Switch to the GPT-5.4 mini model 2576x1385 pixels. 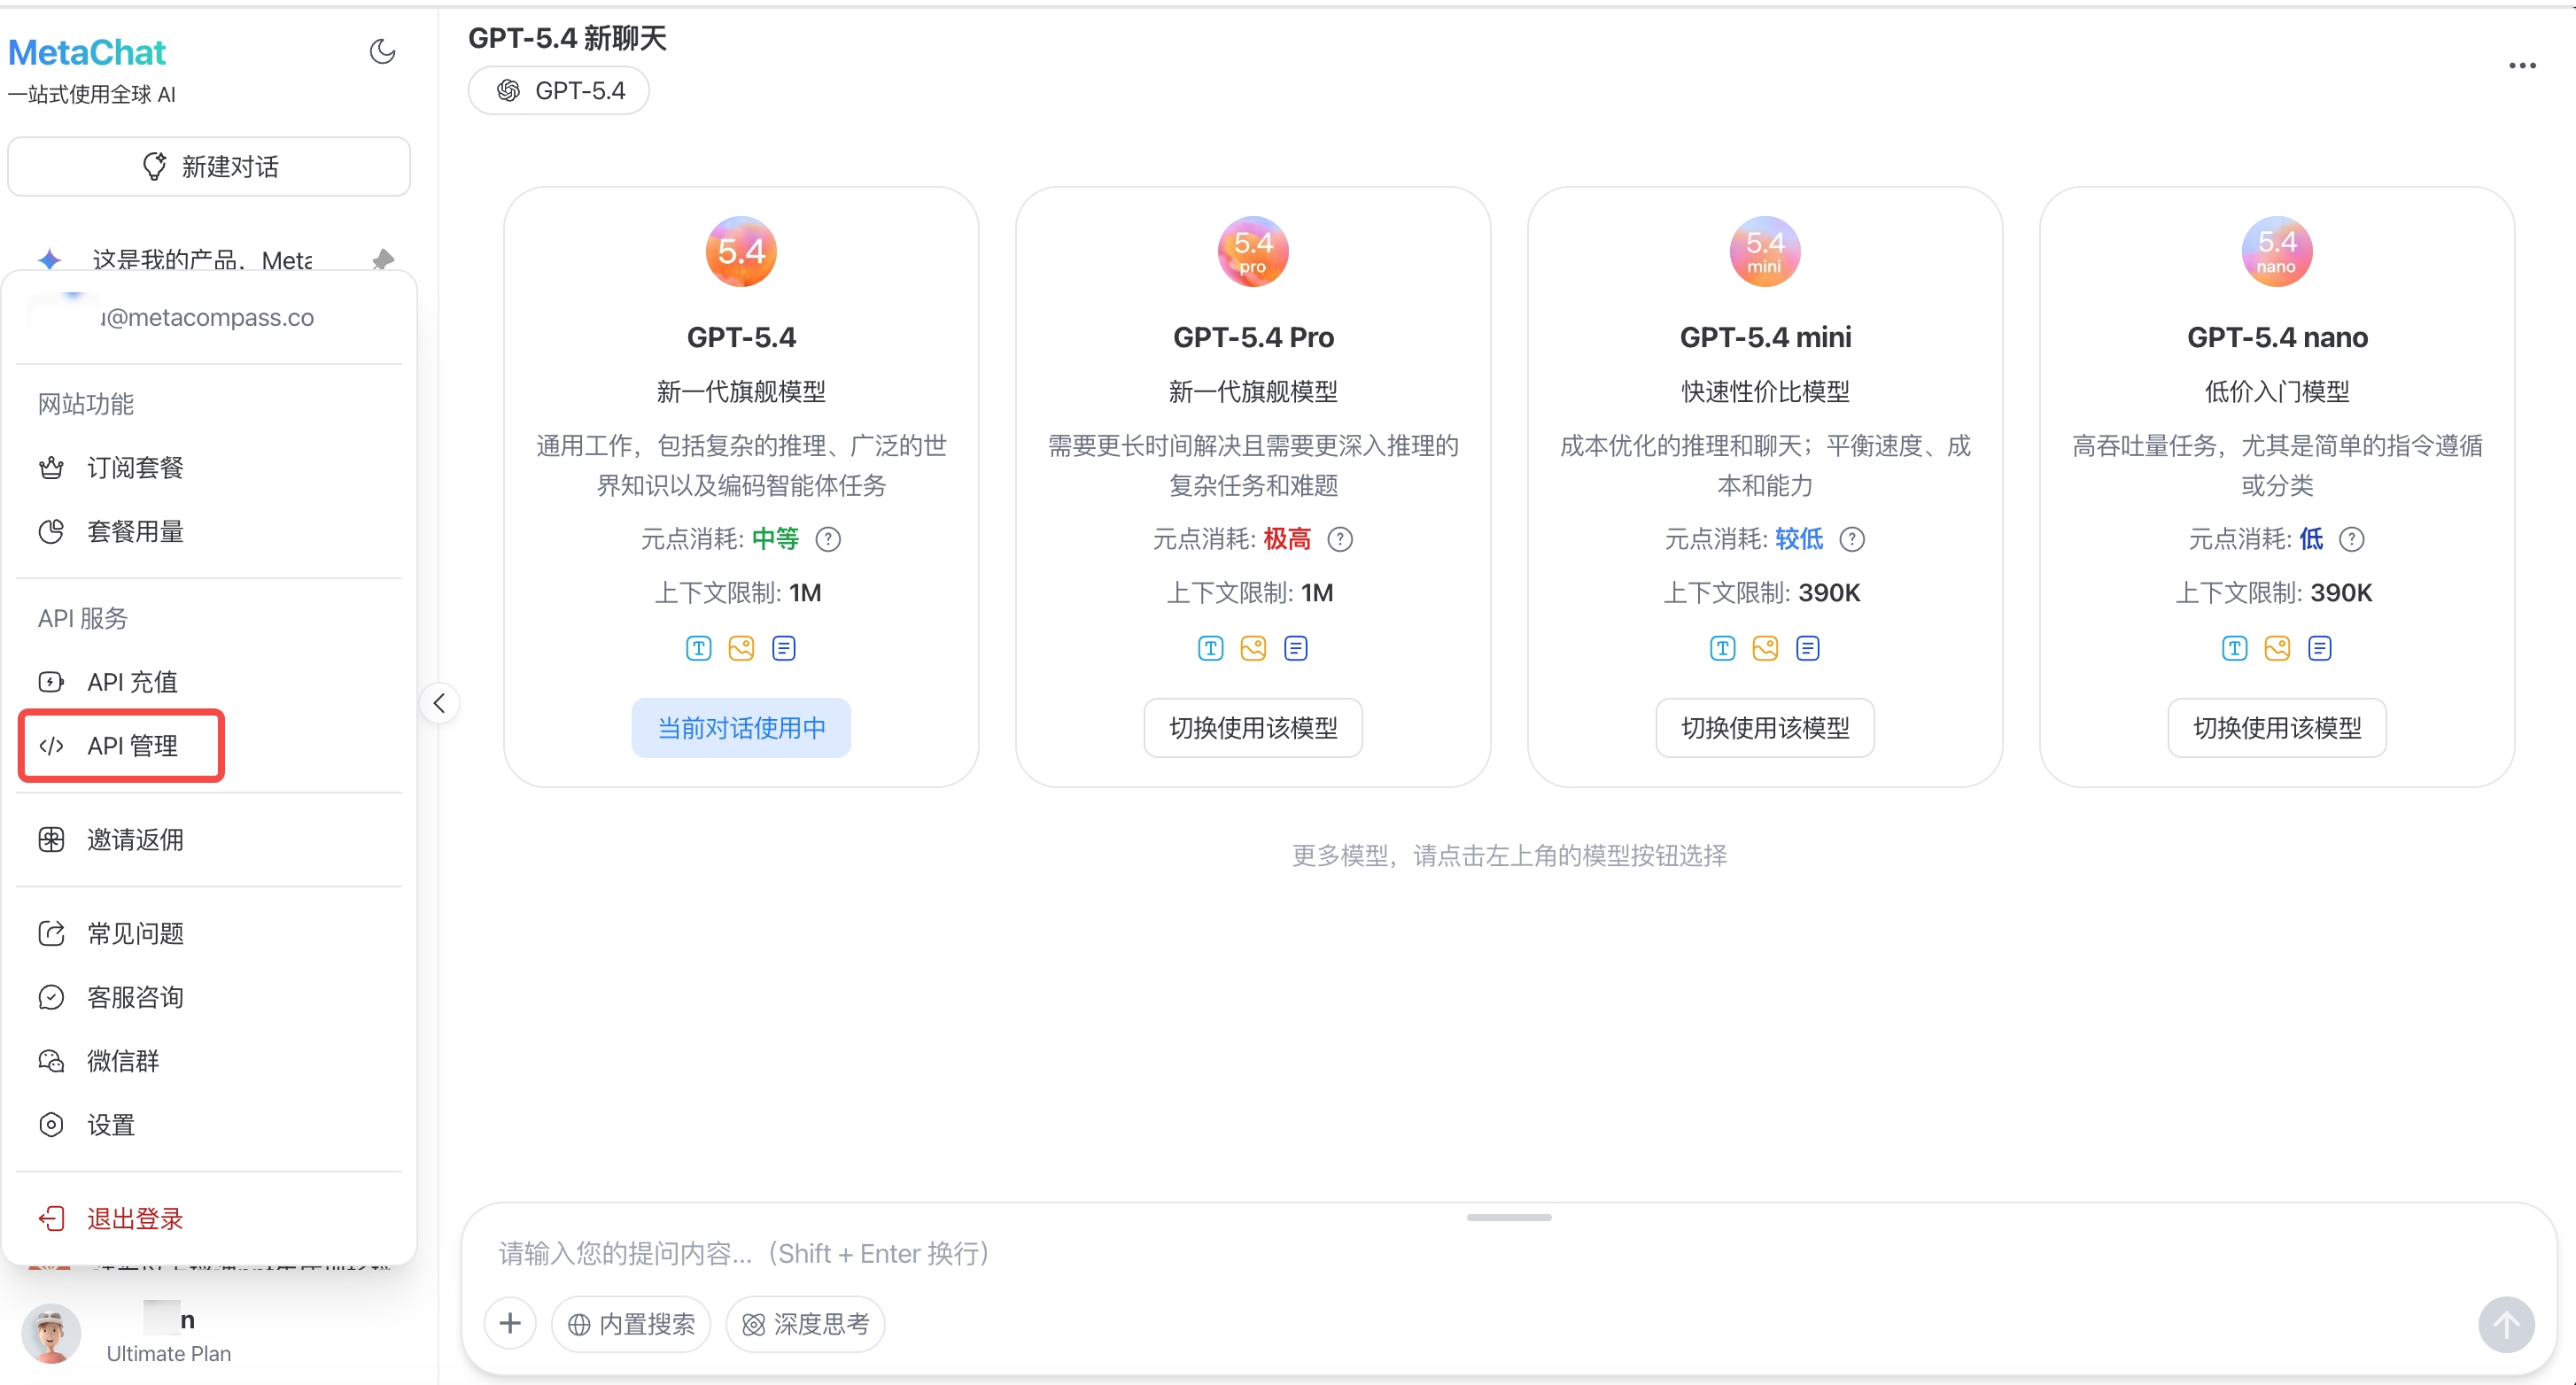tap(1765, 728)
